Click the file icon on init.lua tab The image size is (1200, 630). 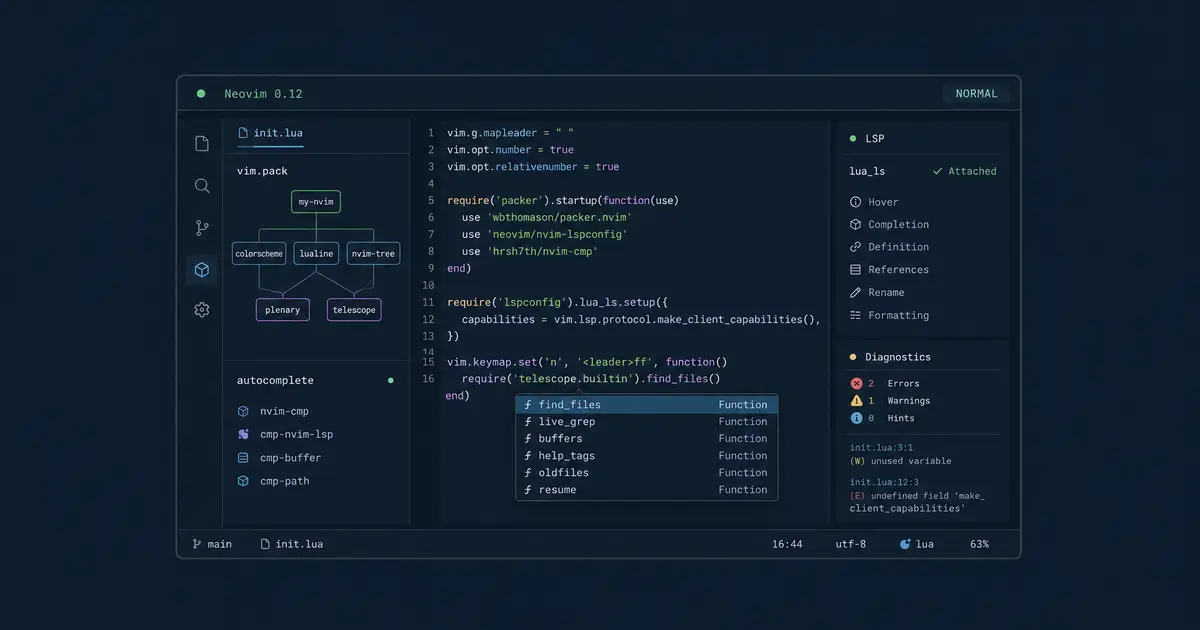pos(243,132)
